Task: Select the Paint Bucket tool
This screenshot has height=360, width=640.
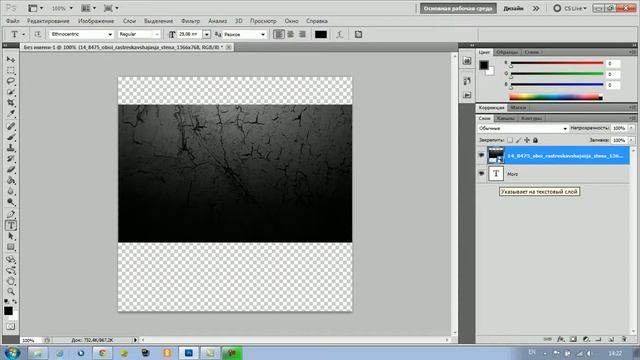Action: pos(11,180)
